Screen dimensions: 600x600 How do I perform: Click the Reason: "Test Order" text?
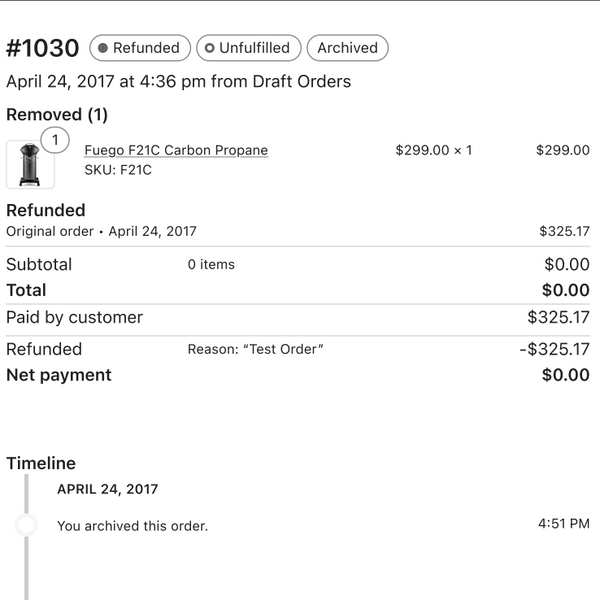[256, 349]
